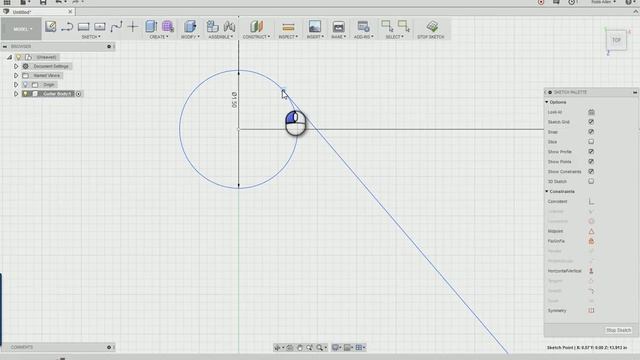This screenshot has width=640, height=360.
Task: Choose the Spline sketch tool
Action: (116, 27)
